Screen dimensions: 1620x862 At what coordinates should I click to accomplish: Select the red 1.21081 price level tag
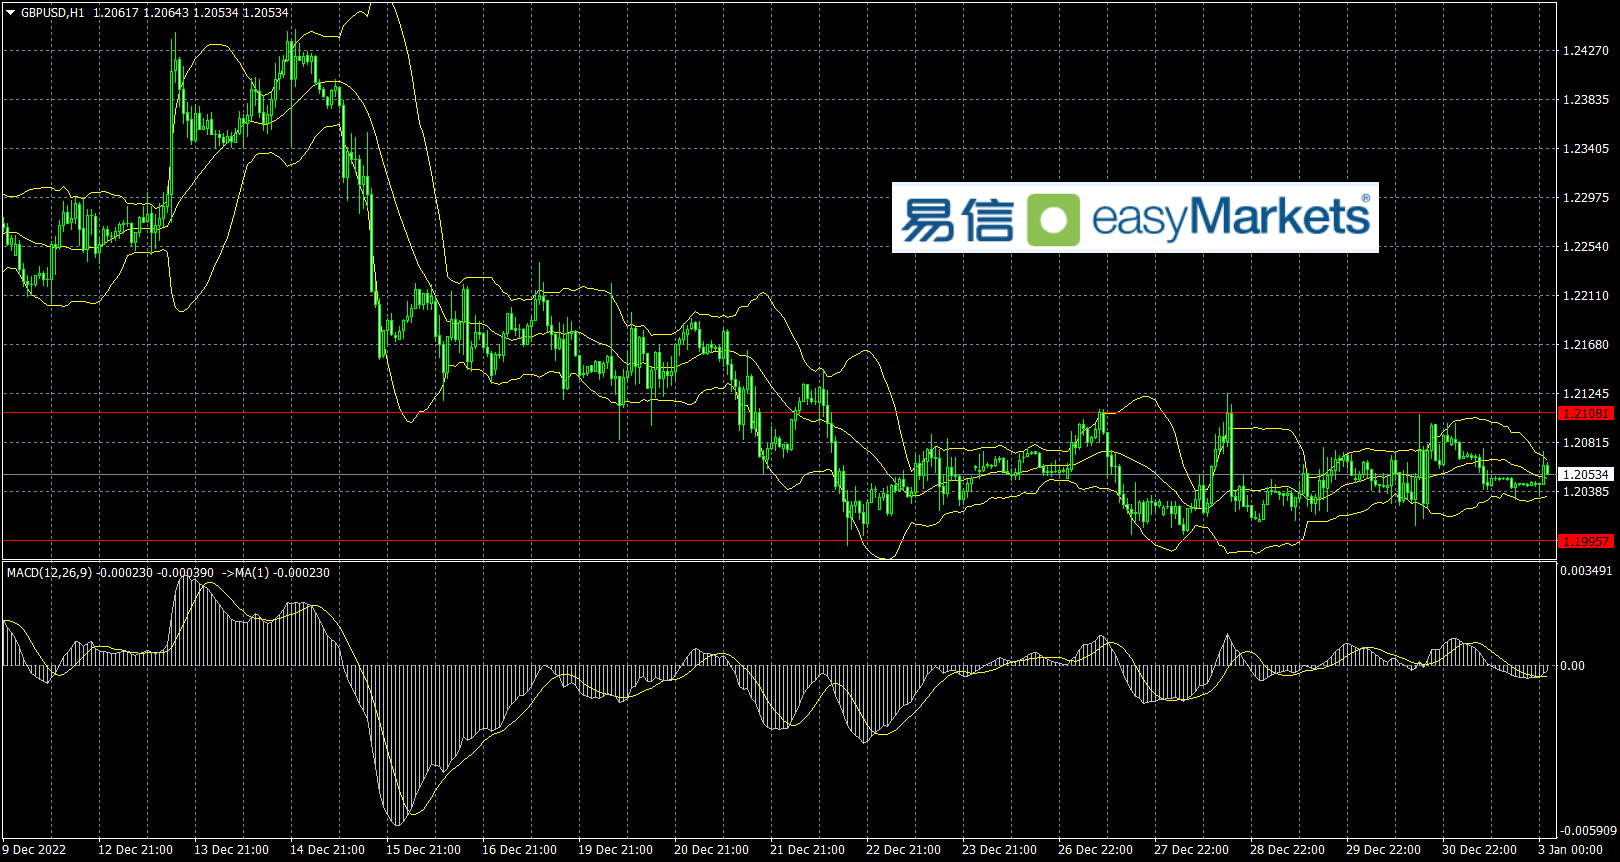1586,413
